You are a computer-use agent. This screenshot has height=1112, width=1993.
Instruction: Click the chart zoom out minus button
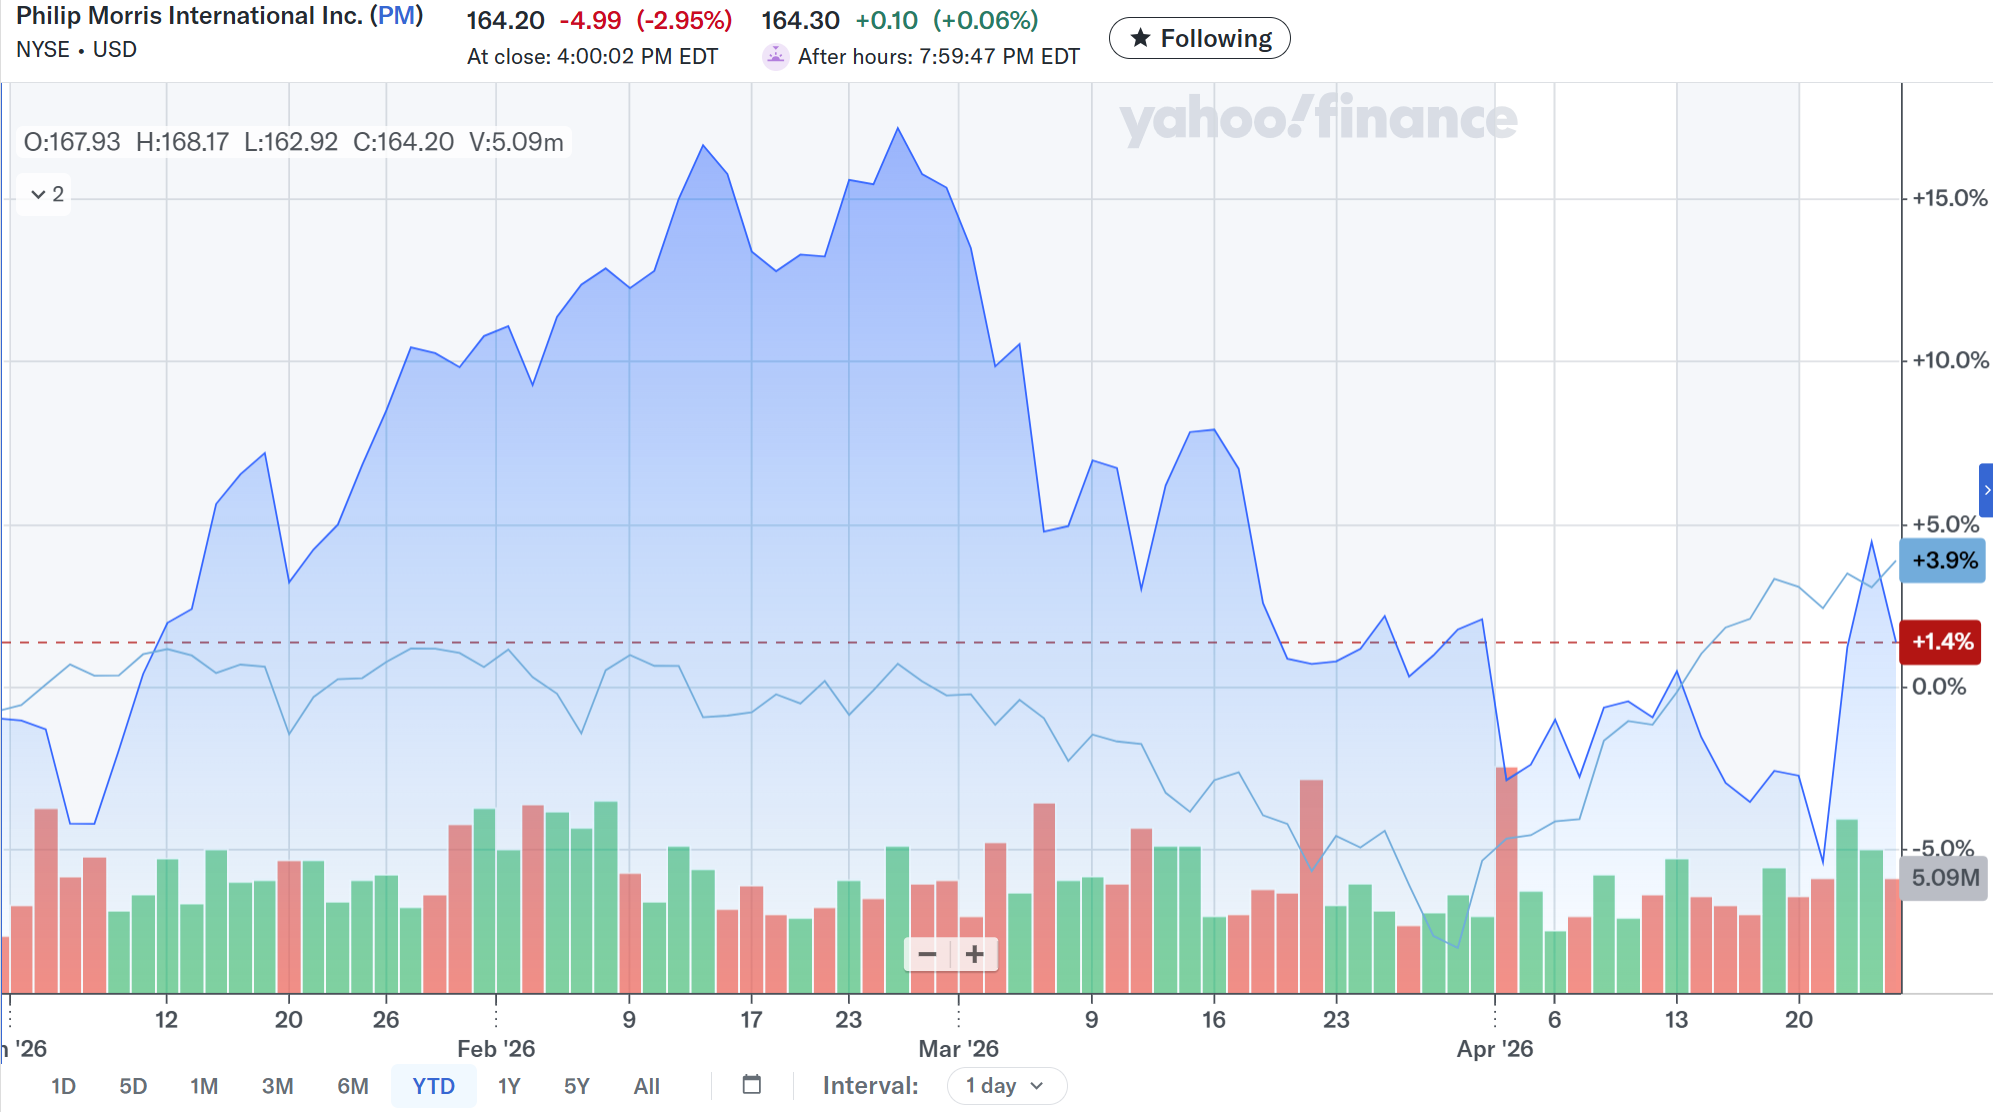(x=927, y=954)
